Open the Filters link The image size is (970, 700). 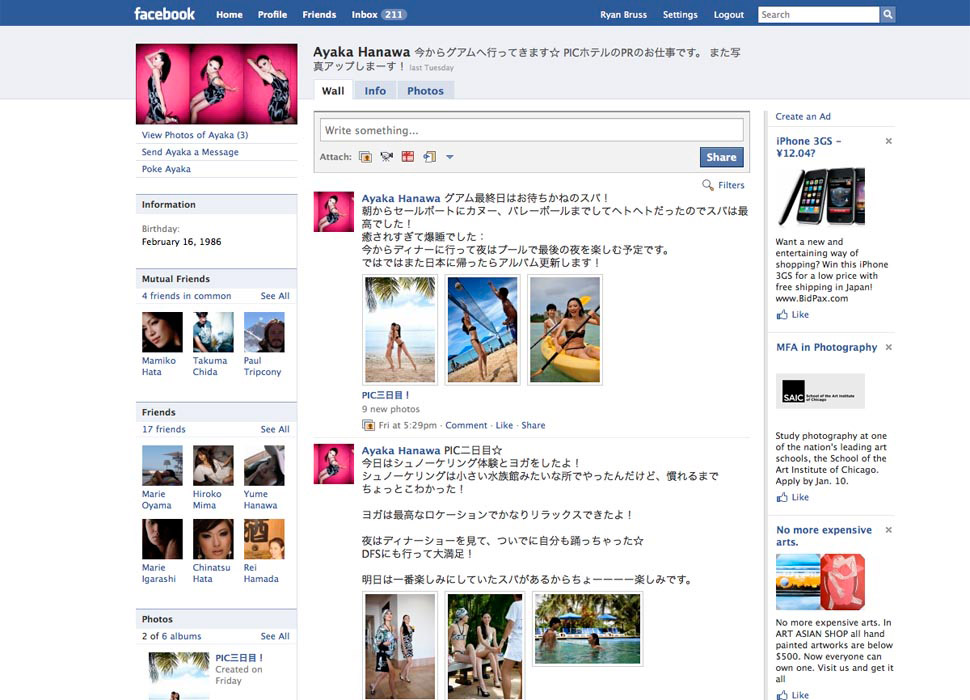click(731, 185)
